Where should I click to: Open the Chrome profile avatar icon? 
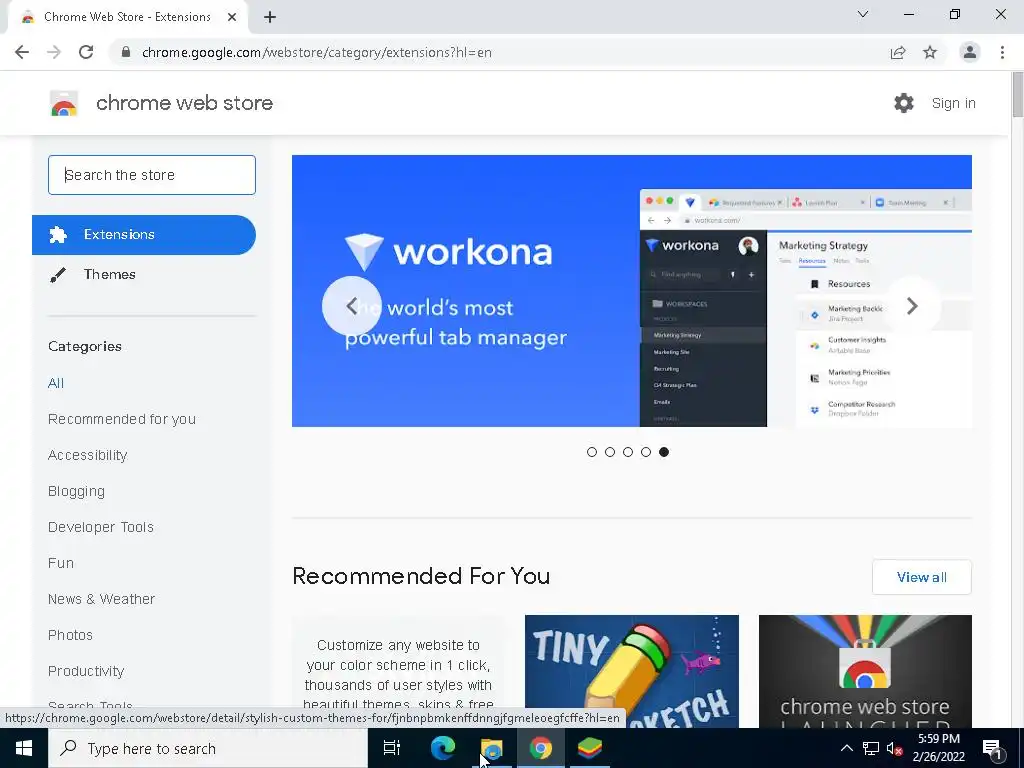(970, 52)
